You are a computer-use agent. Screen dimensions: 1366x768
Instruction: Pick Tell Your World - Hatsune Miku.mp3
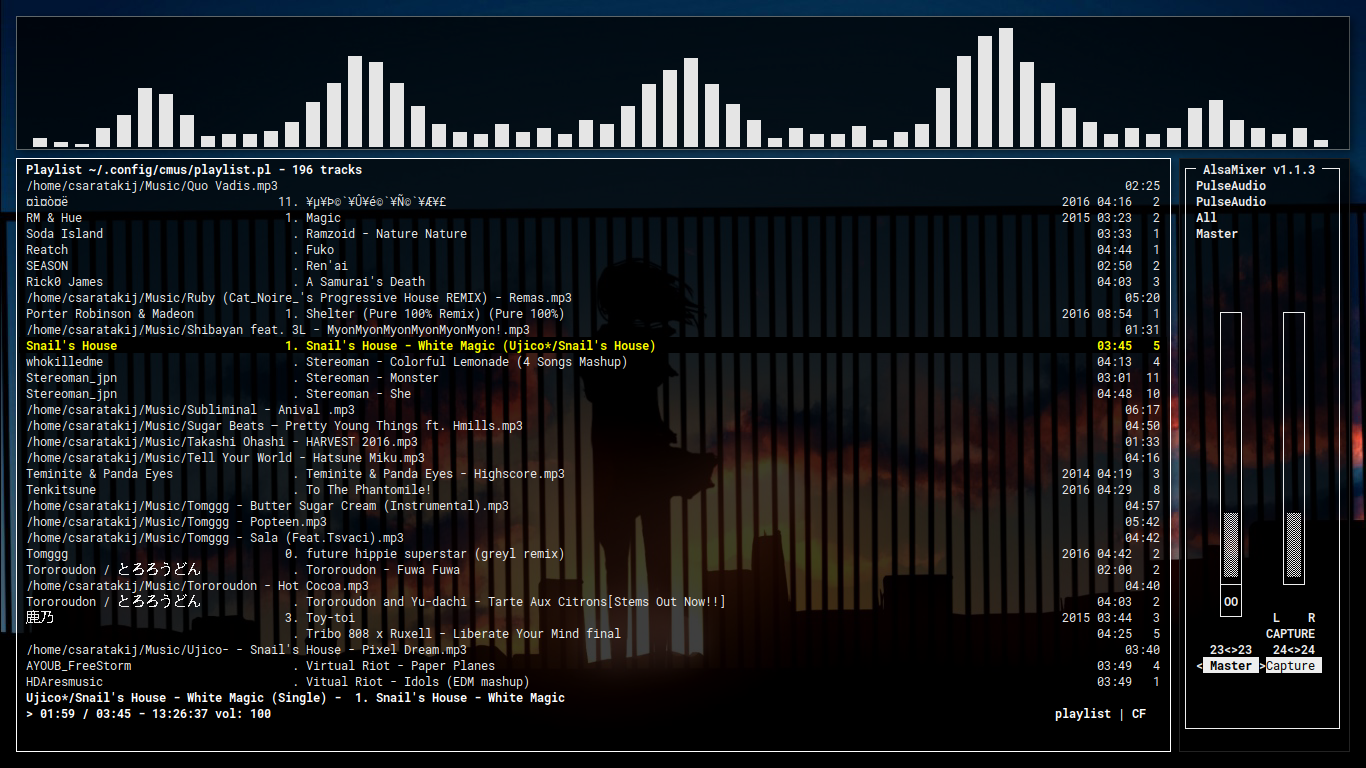(225, 458)
